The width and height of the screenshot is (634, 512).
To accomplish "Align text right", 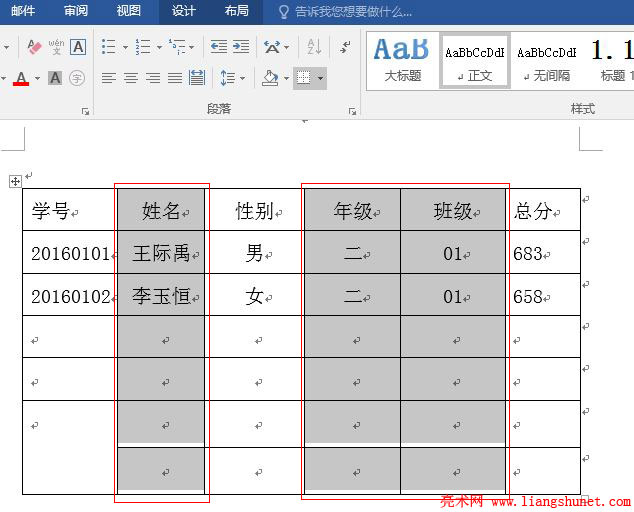I will coord(153,78).
